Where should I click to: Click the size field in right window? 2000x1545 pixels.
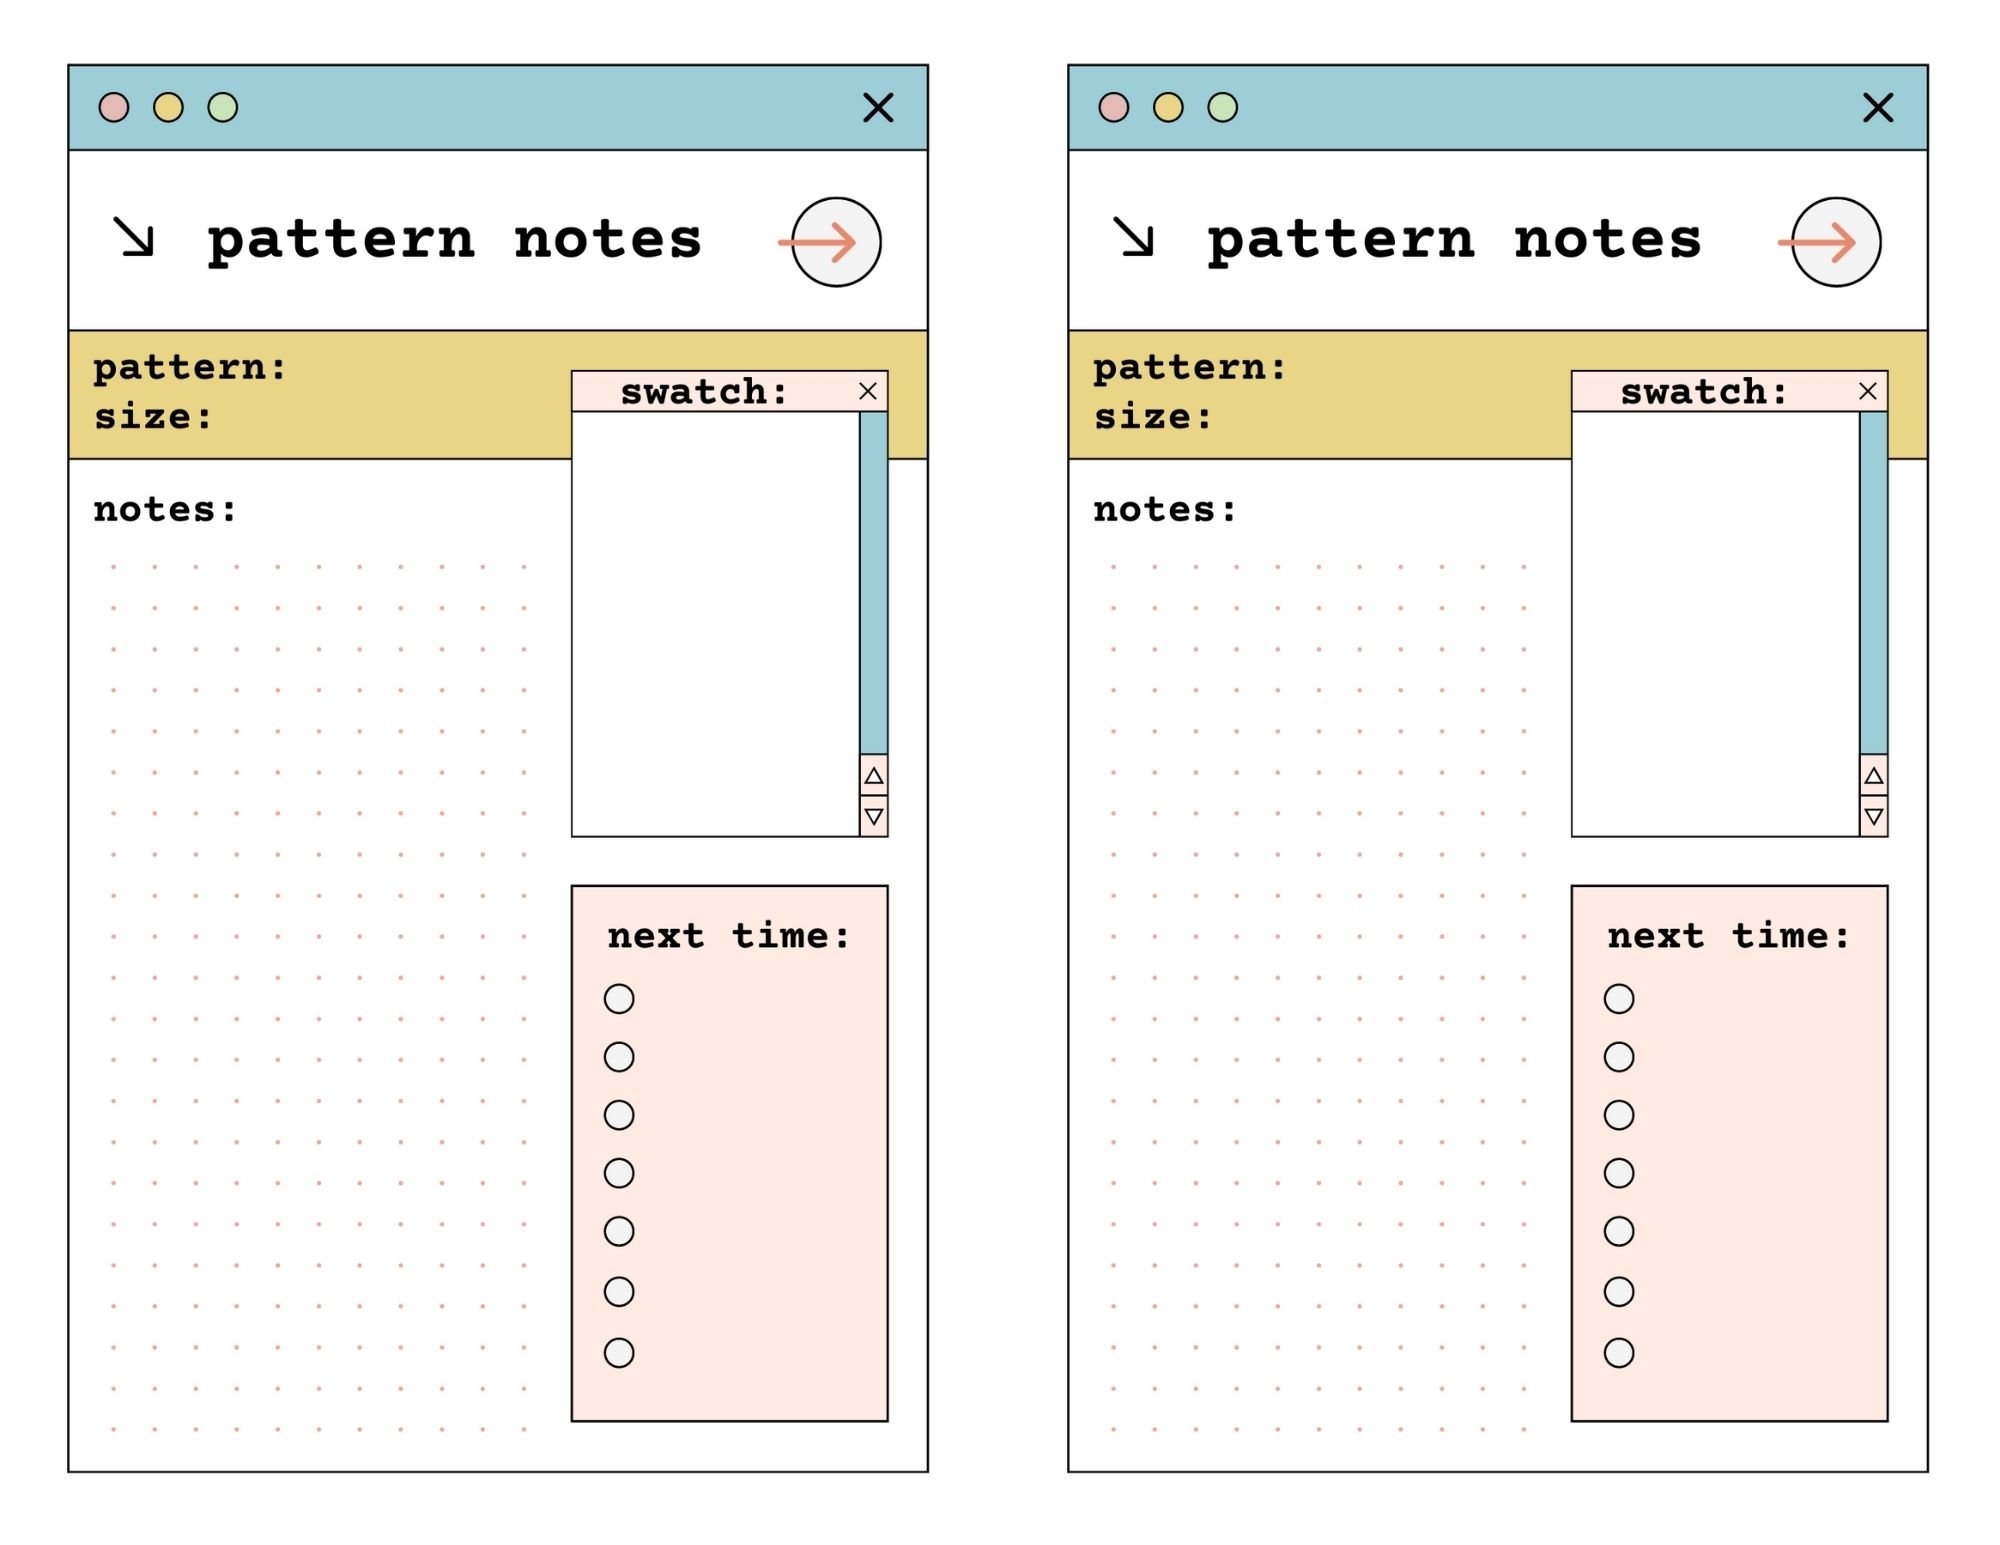(x=1153, y=416)
